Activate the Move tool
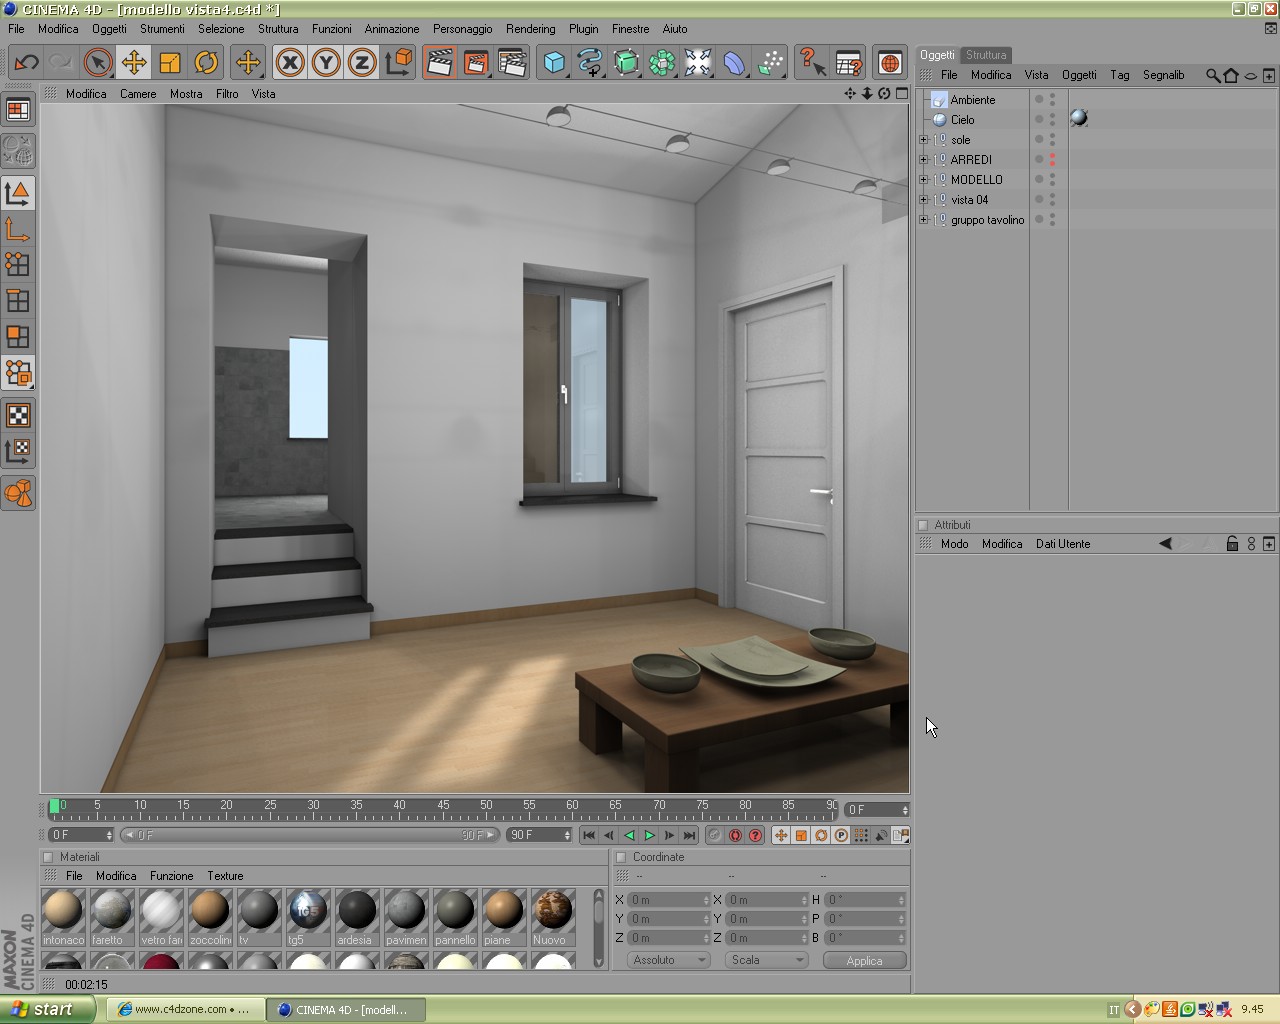This screenshot has height=1024, width=1280. tap(134, 63)
